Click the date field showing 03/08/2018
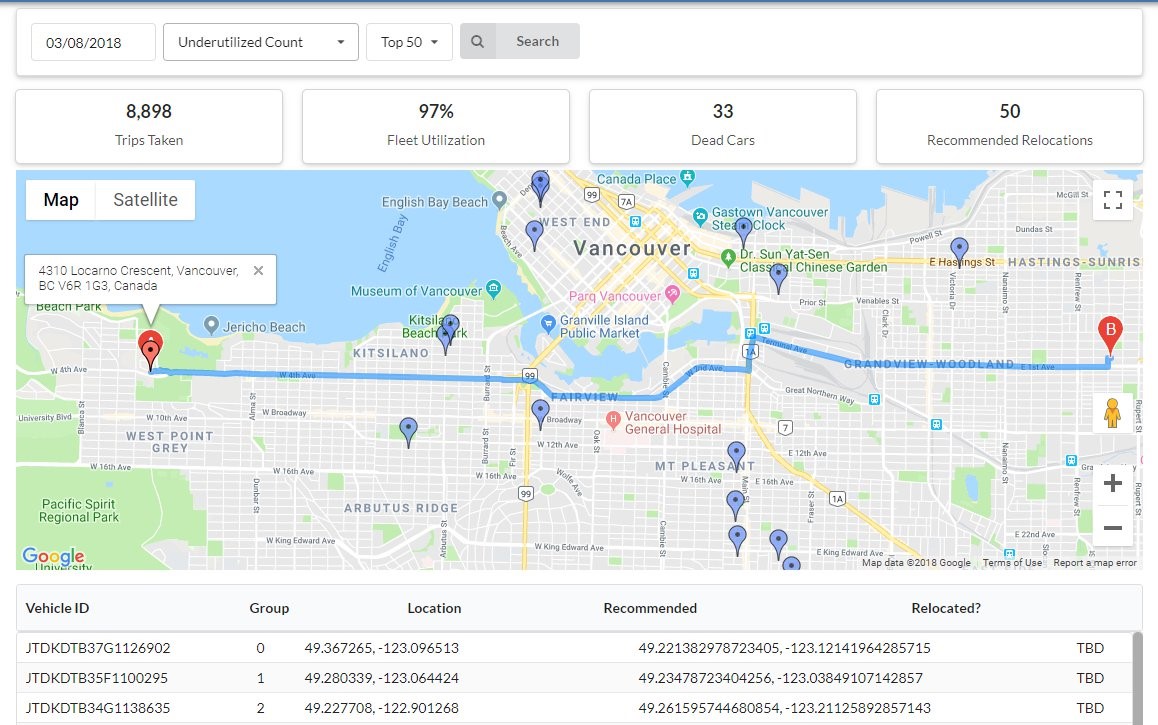 click(93, 42)
